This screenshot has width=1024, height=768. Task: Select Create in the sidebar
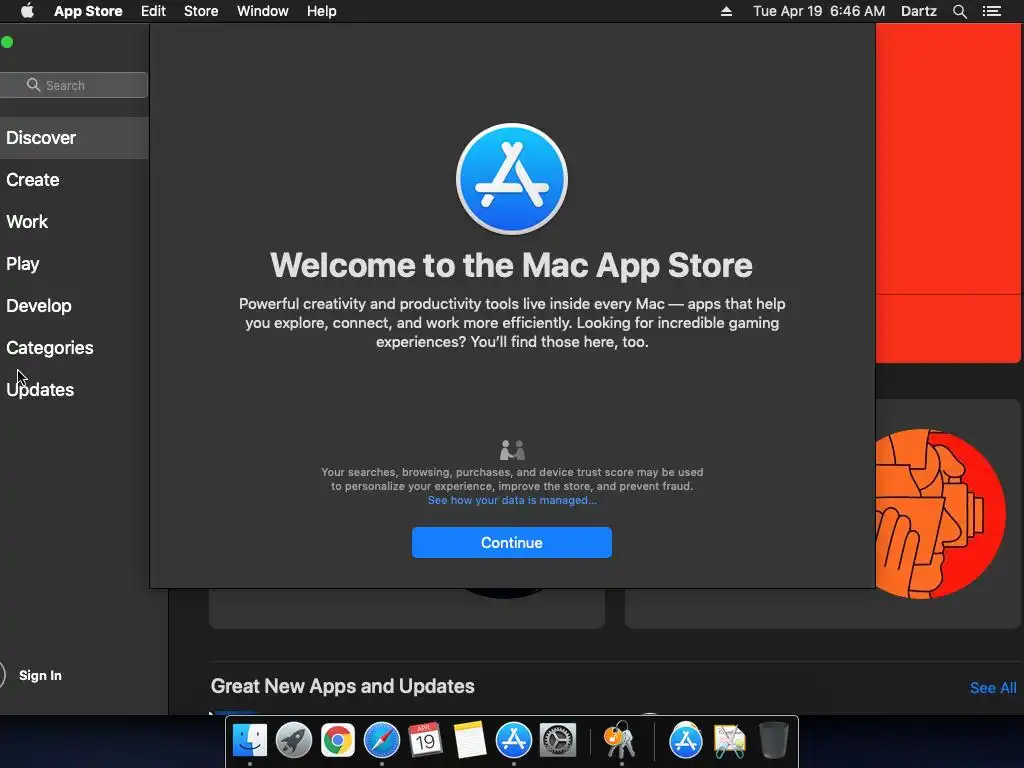click(x=33, y=180)
